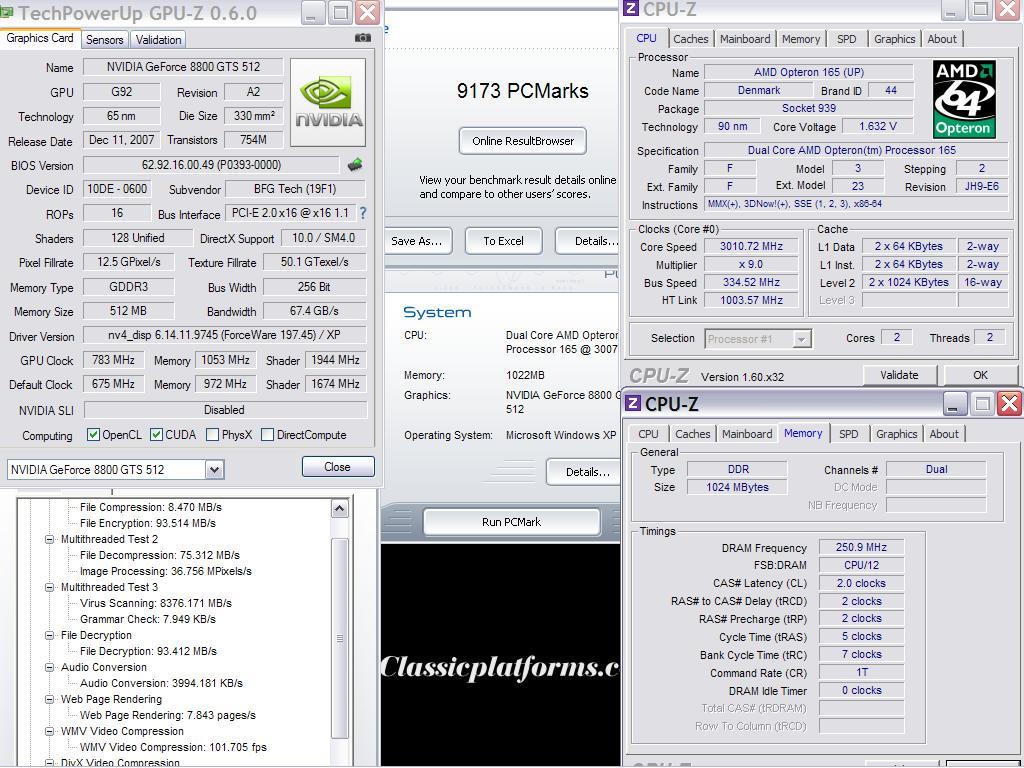Collapse the Multithreaded Test 2 node
Viewport: 1024px width, 768px height.
(50, 539)
